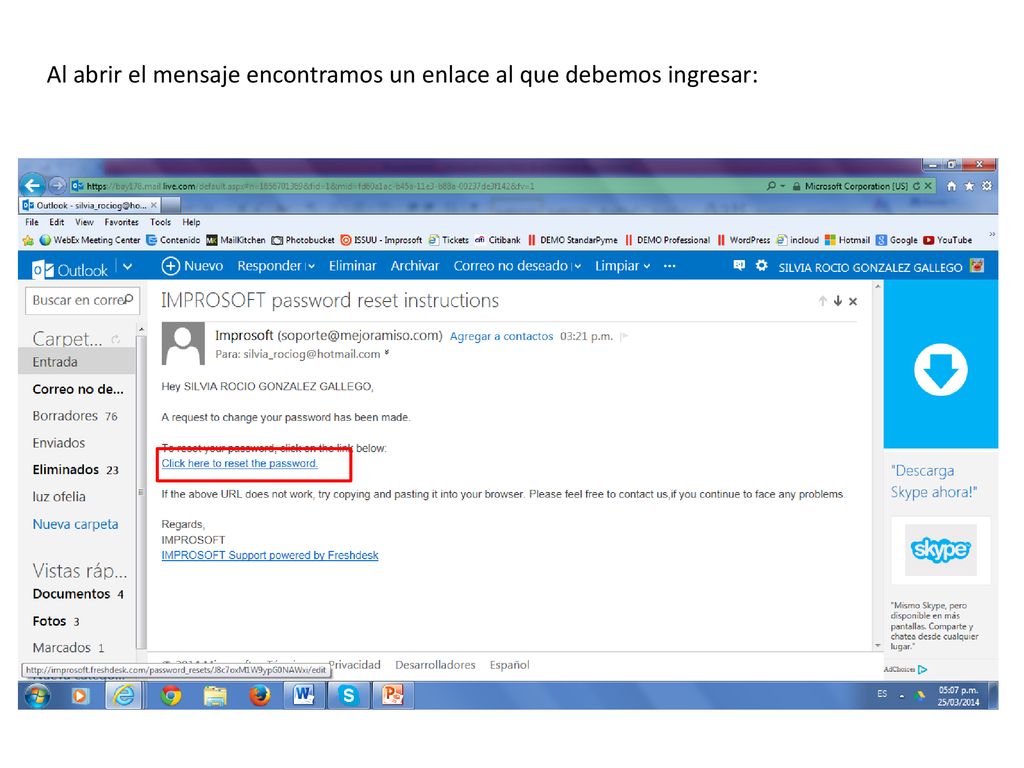Open the Entrada folder
The height and width of the screenshot is (768, 1024).
[x=76, y=362]
